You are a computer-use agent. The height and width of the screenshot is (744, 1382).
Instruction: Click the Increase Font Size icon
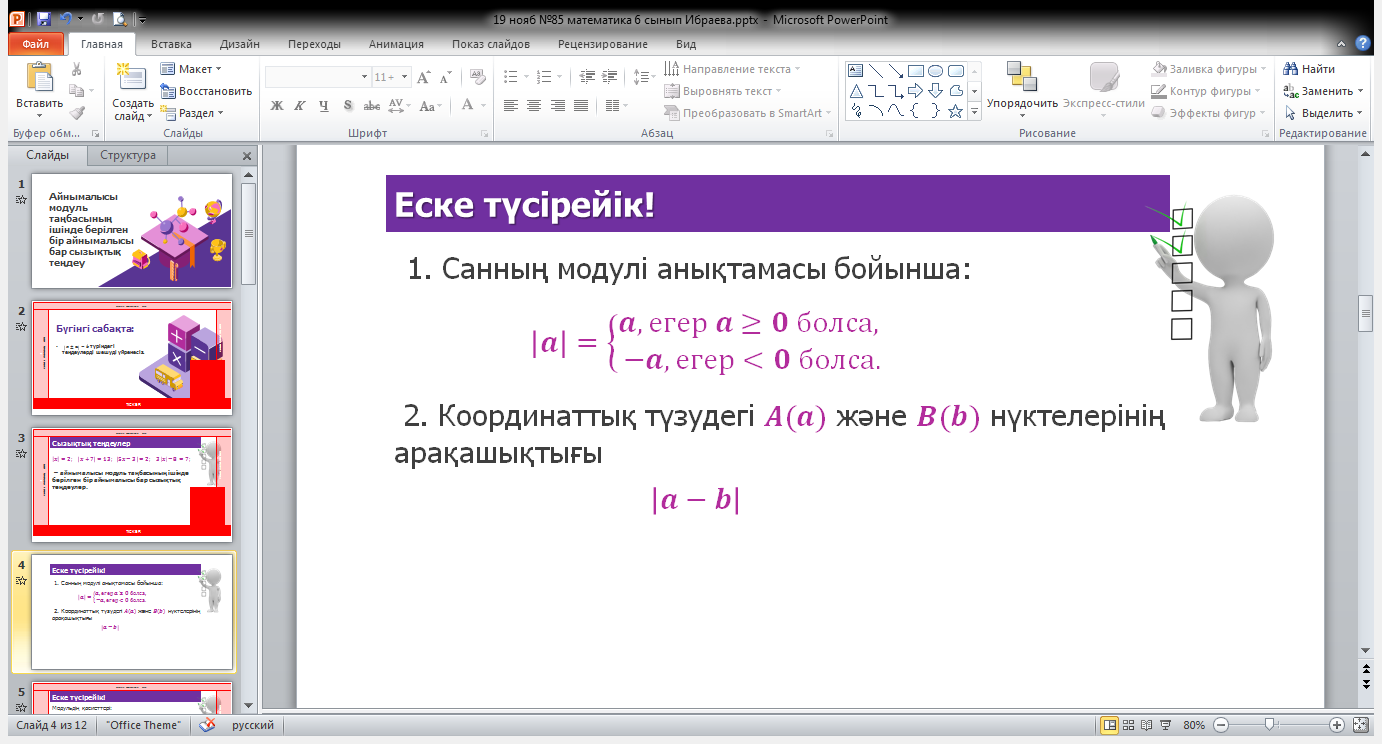(x=424, y=77)
